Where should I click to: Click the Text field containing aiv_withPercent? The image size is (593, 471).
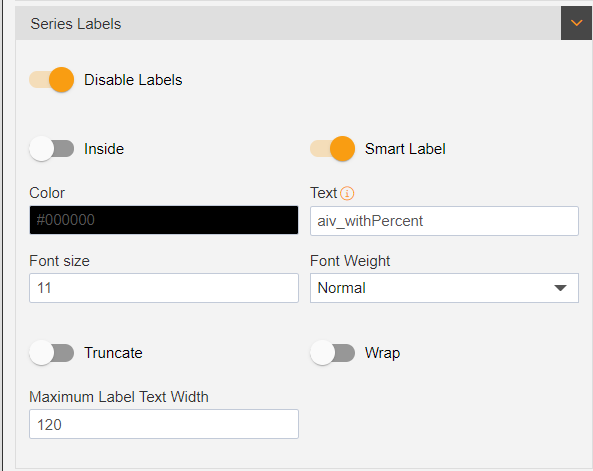[444, 221]
